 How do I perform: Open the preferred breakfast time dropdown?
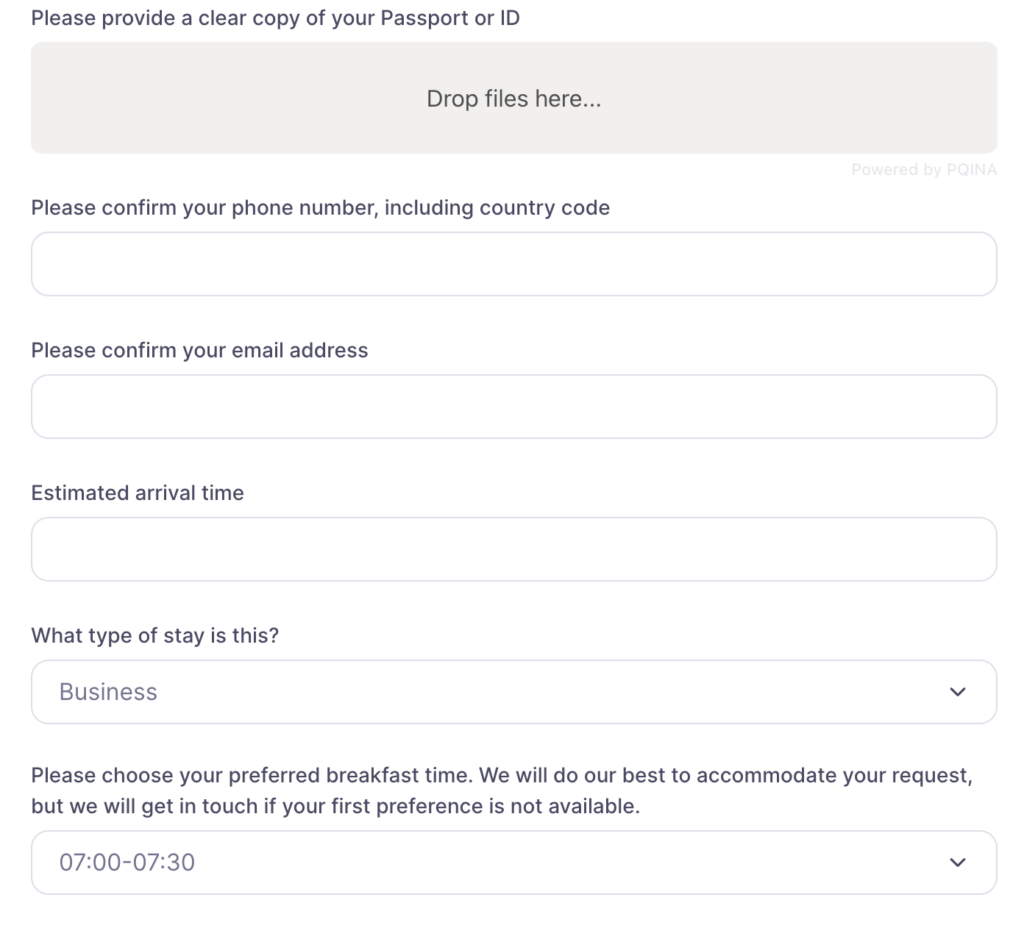[x=513, y=862]
